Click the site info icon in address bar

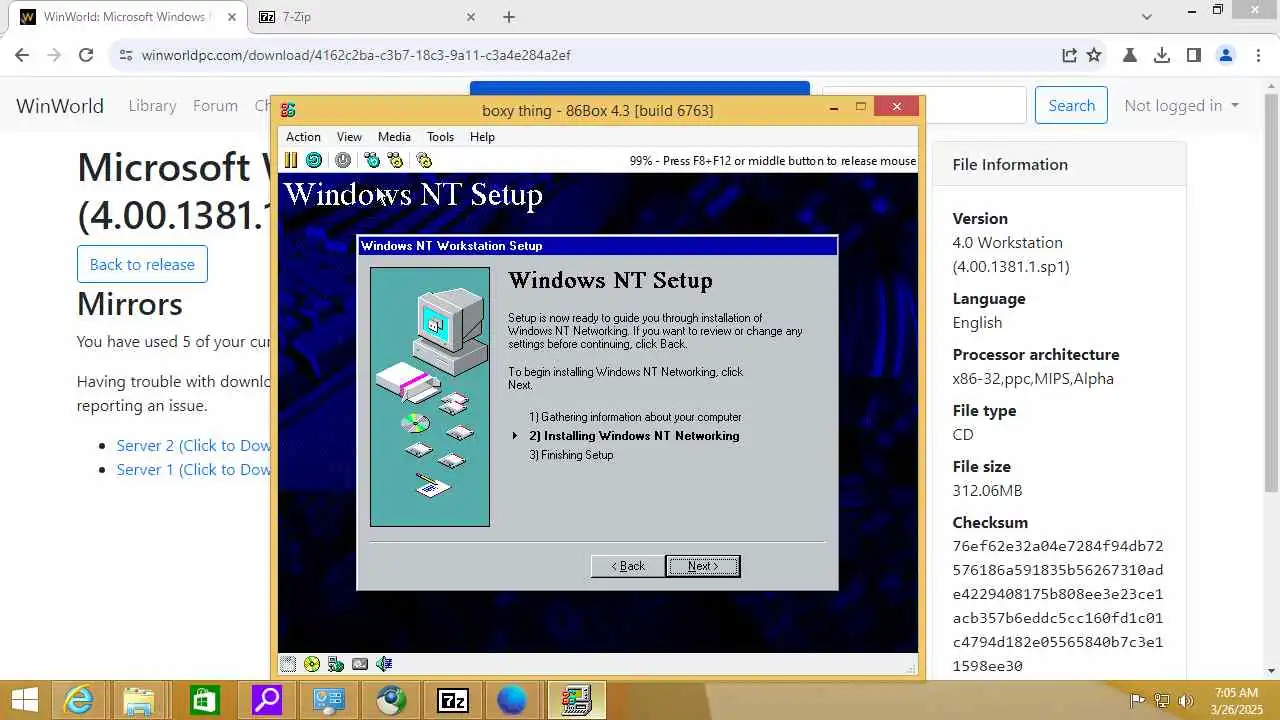pos(125,55)
